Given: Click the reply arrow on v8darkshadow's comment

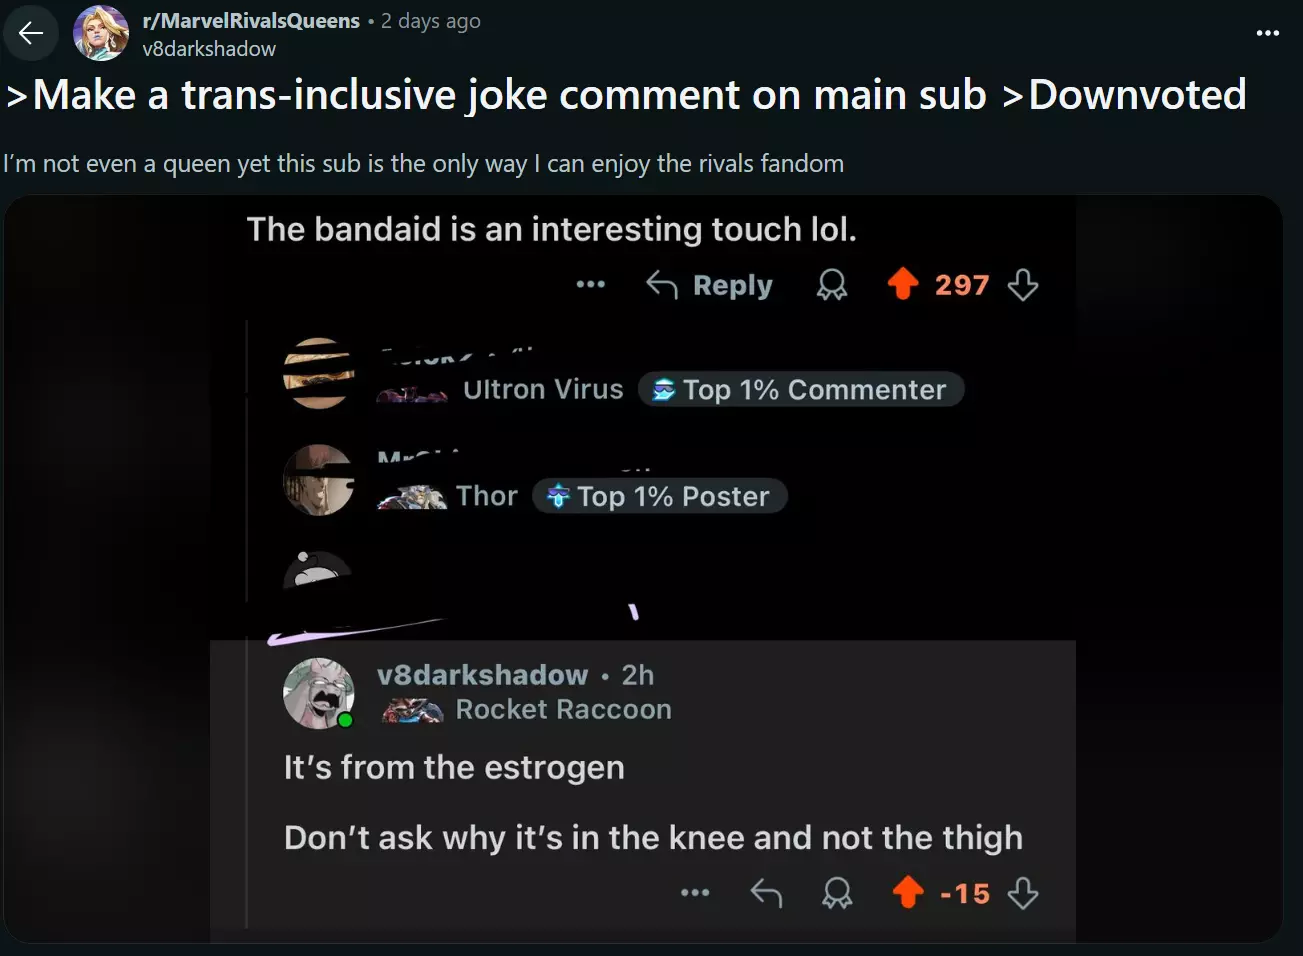Looking at the screenshot, I should (x=766, y=892).
